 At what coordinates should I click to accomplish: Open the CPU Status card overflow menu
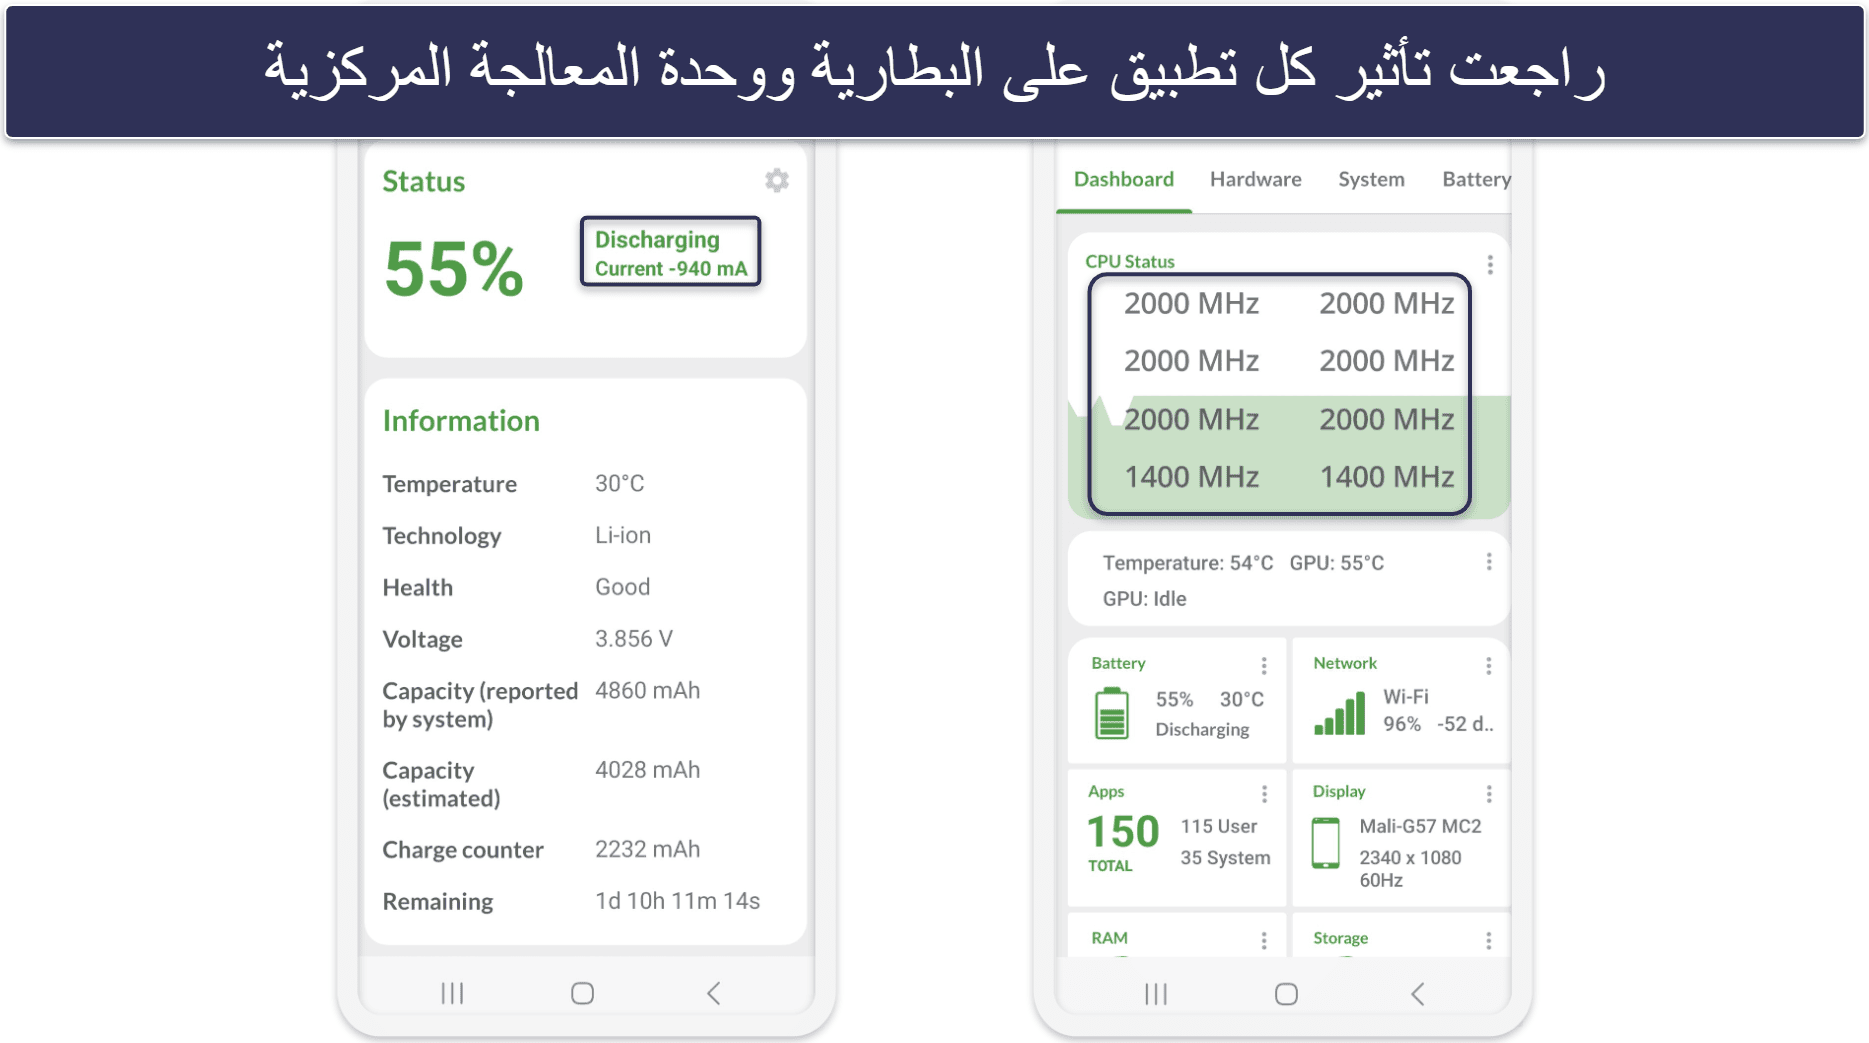[1490, 265]
